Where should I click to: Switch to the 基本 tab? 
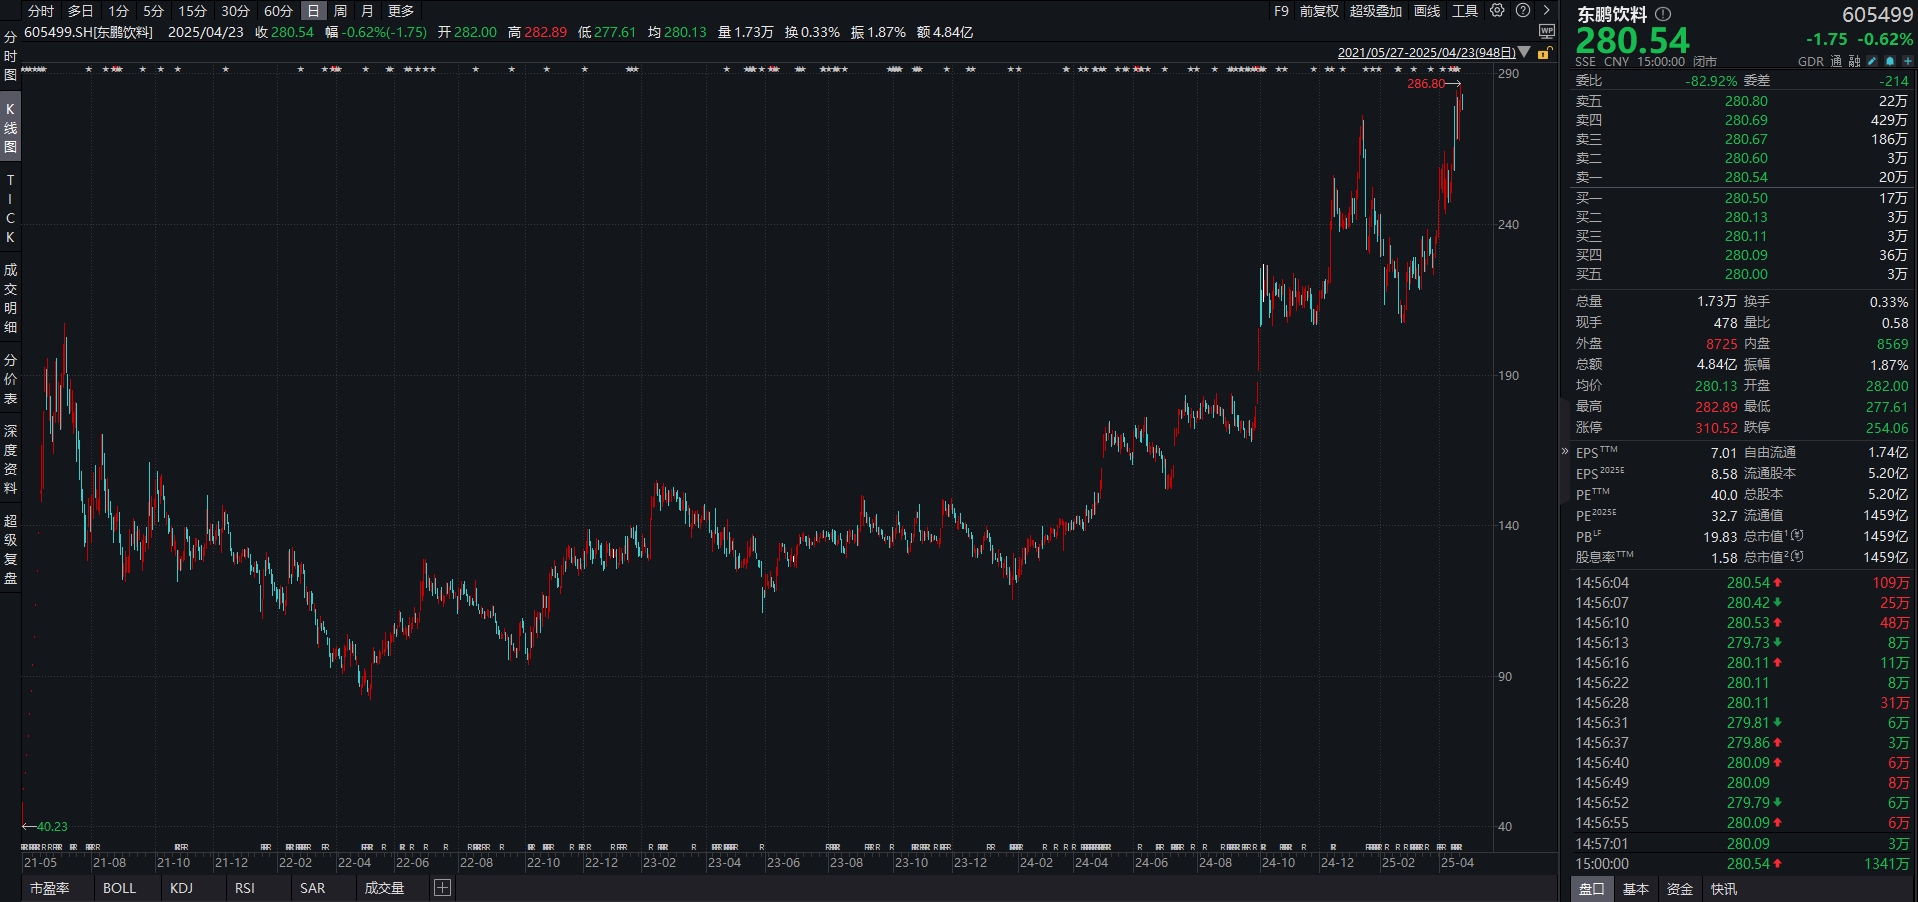click(x=1636, y=889)
